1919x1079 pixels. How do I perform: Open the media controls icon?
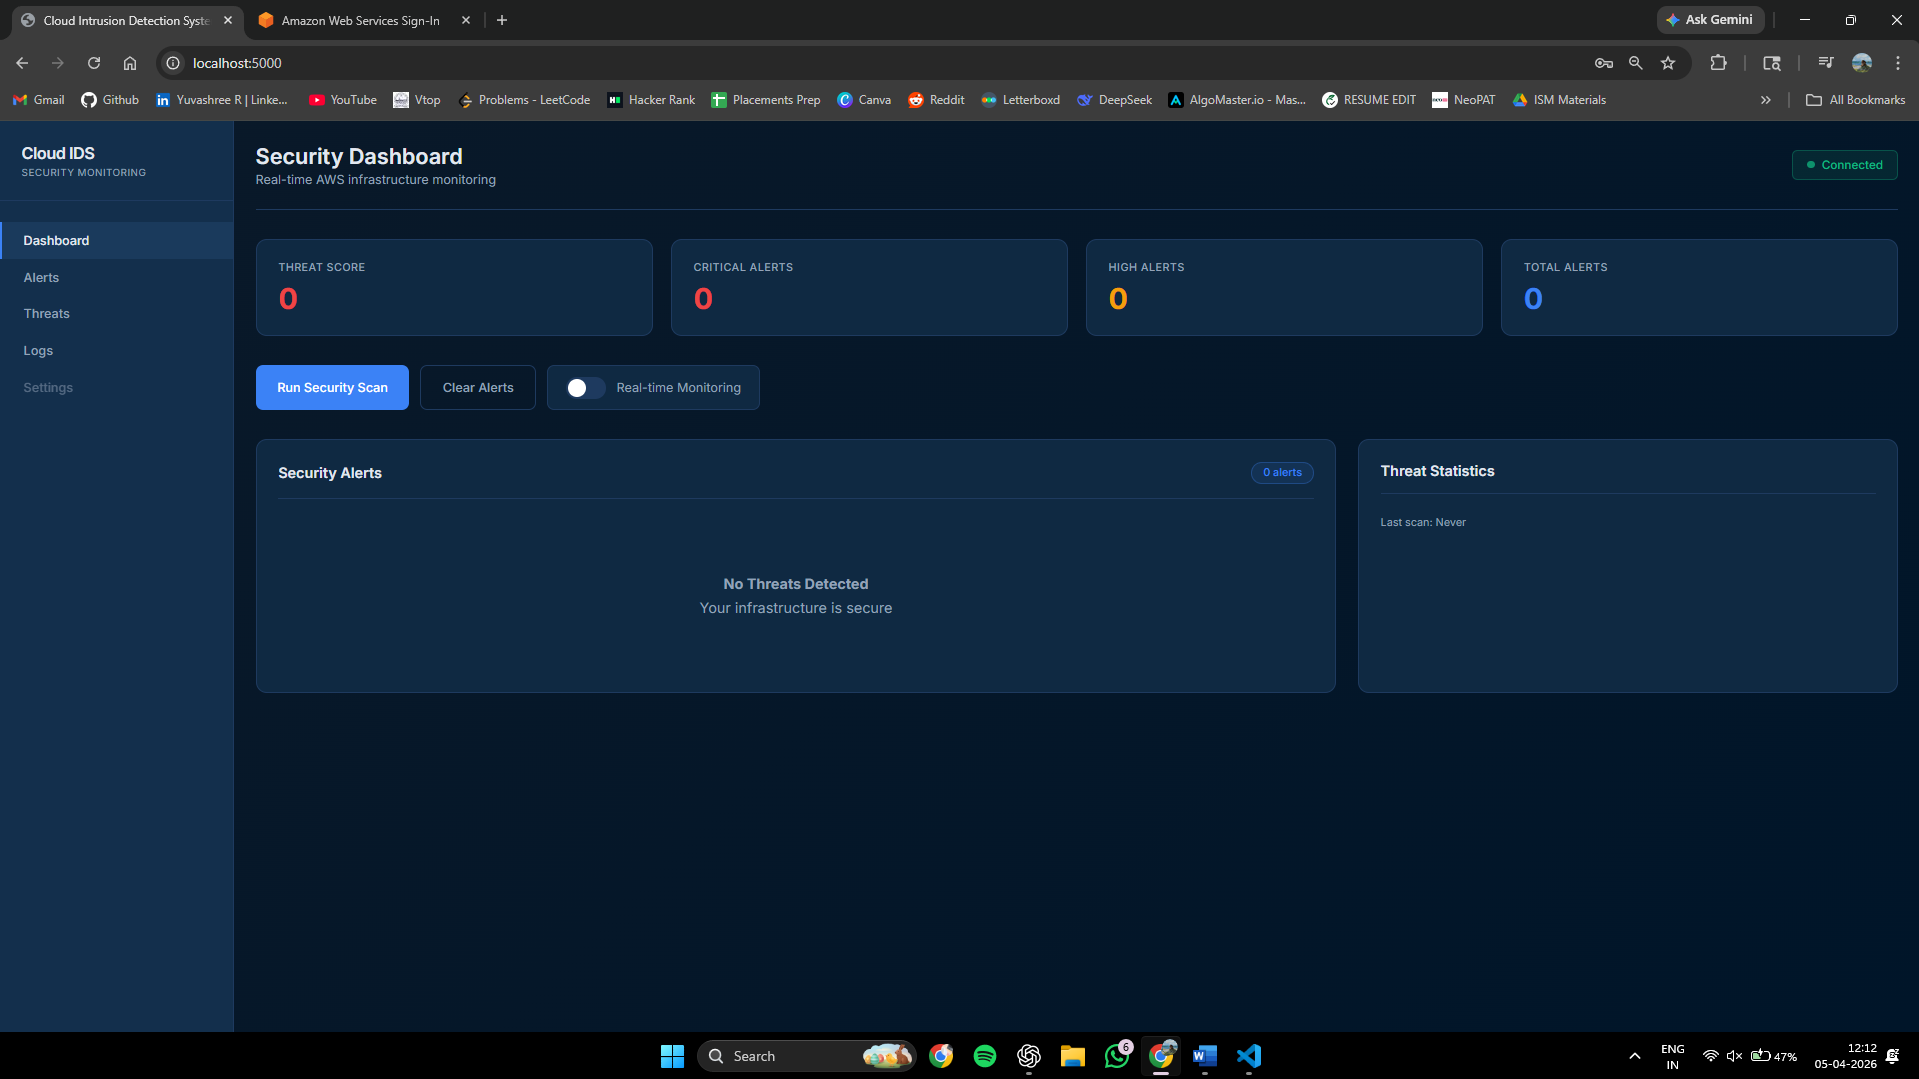[1826, 63]
